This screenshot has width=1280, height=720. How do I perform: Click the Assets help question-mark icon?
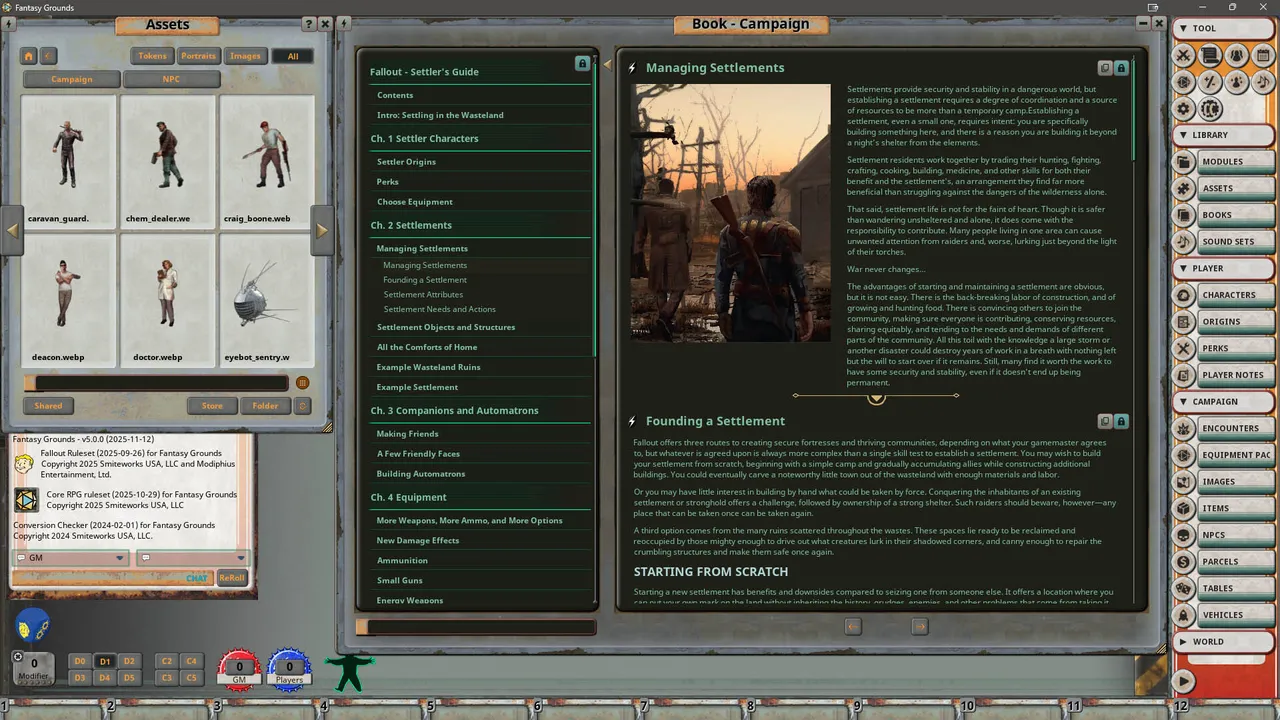click(308, 24)
